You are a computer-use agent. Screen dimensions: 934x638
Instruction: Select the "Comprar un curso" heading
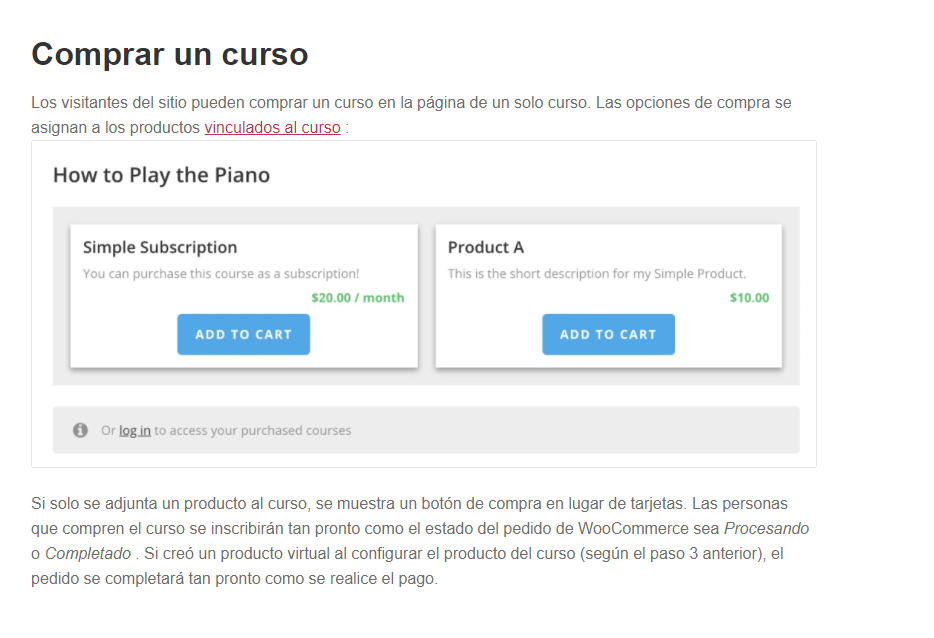(x=170, y=54)
